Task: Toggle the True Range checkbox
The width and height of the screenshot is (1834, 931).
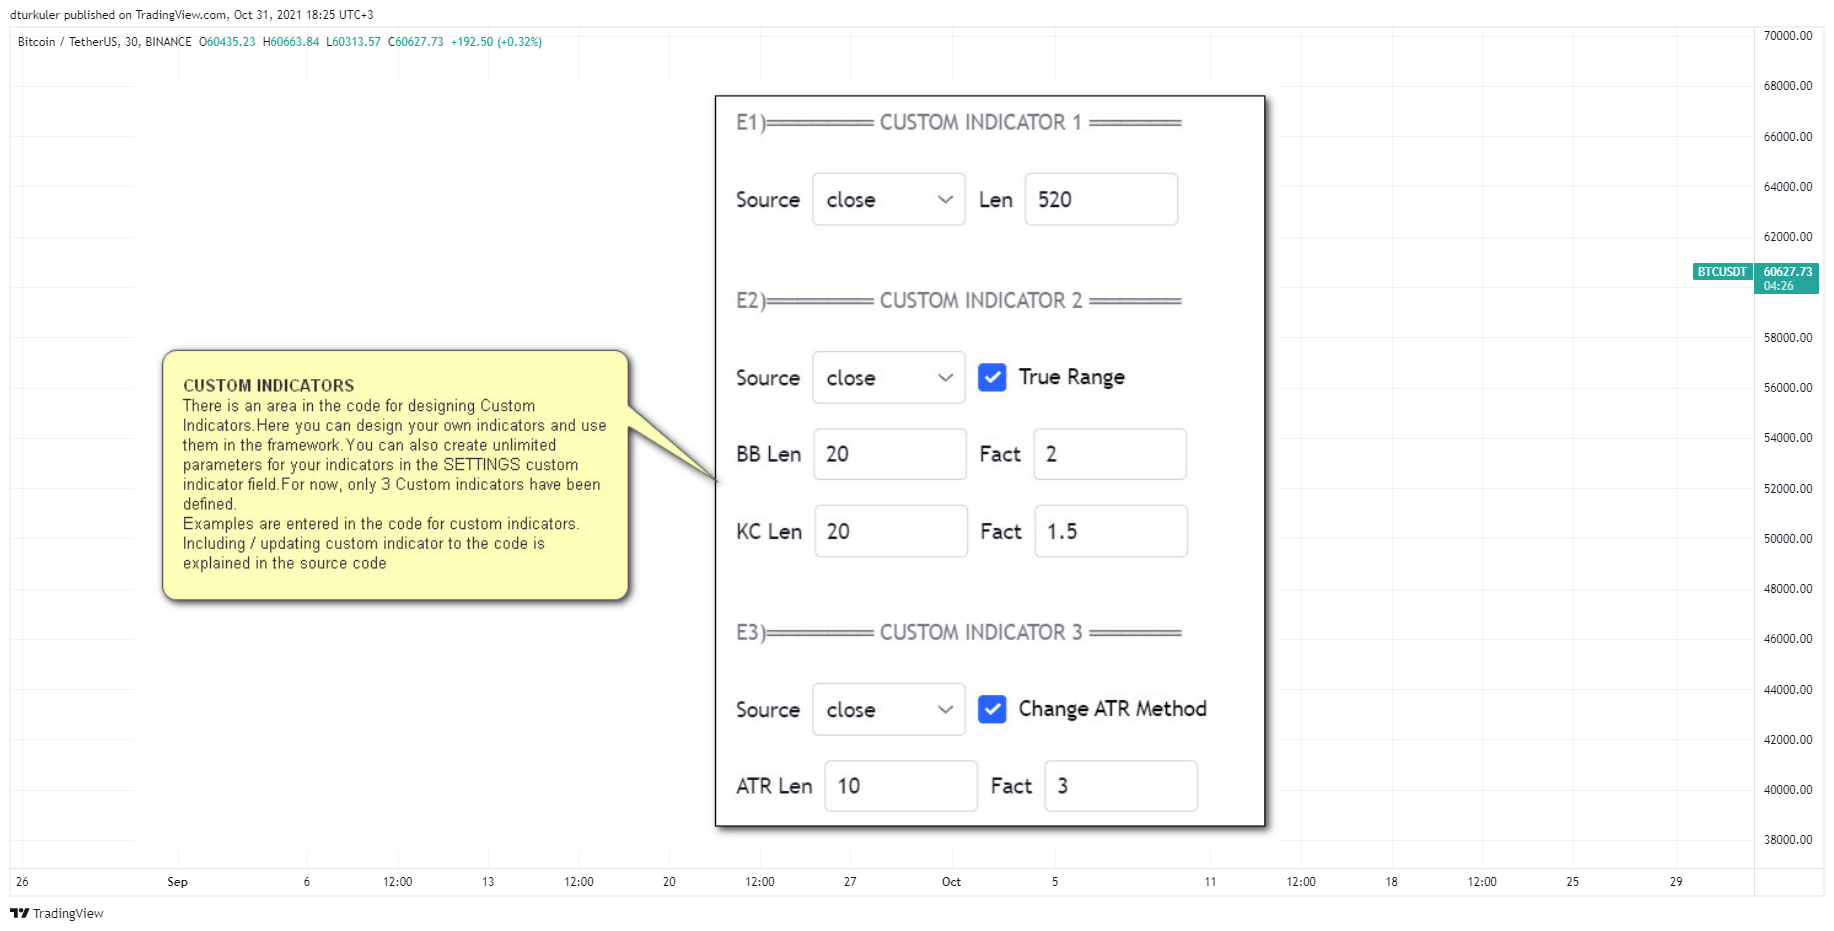Action: [992, 377]
